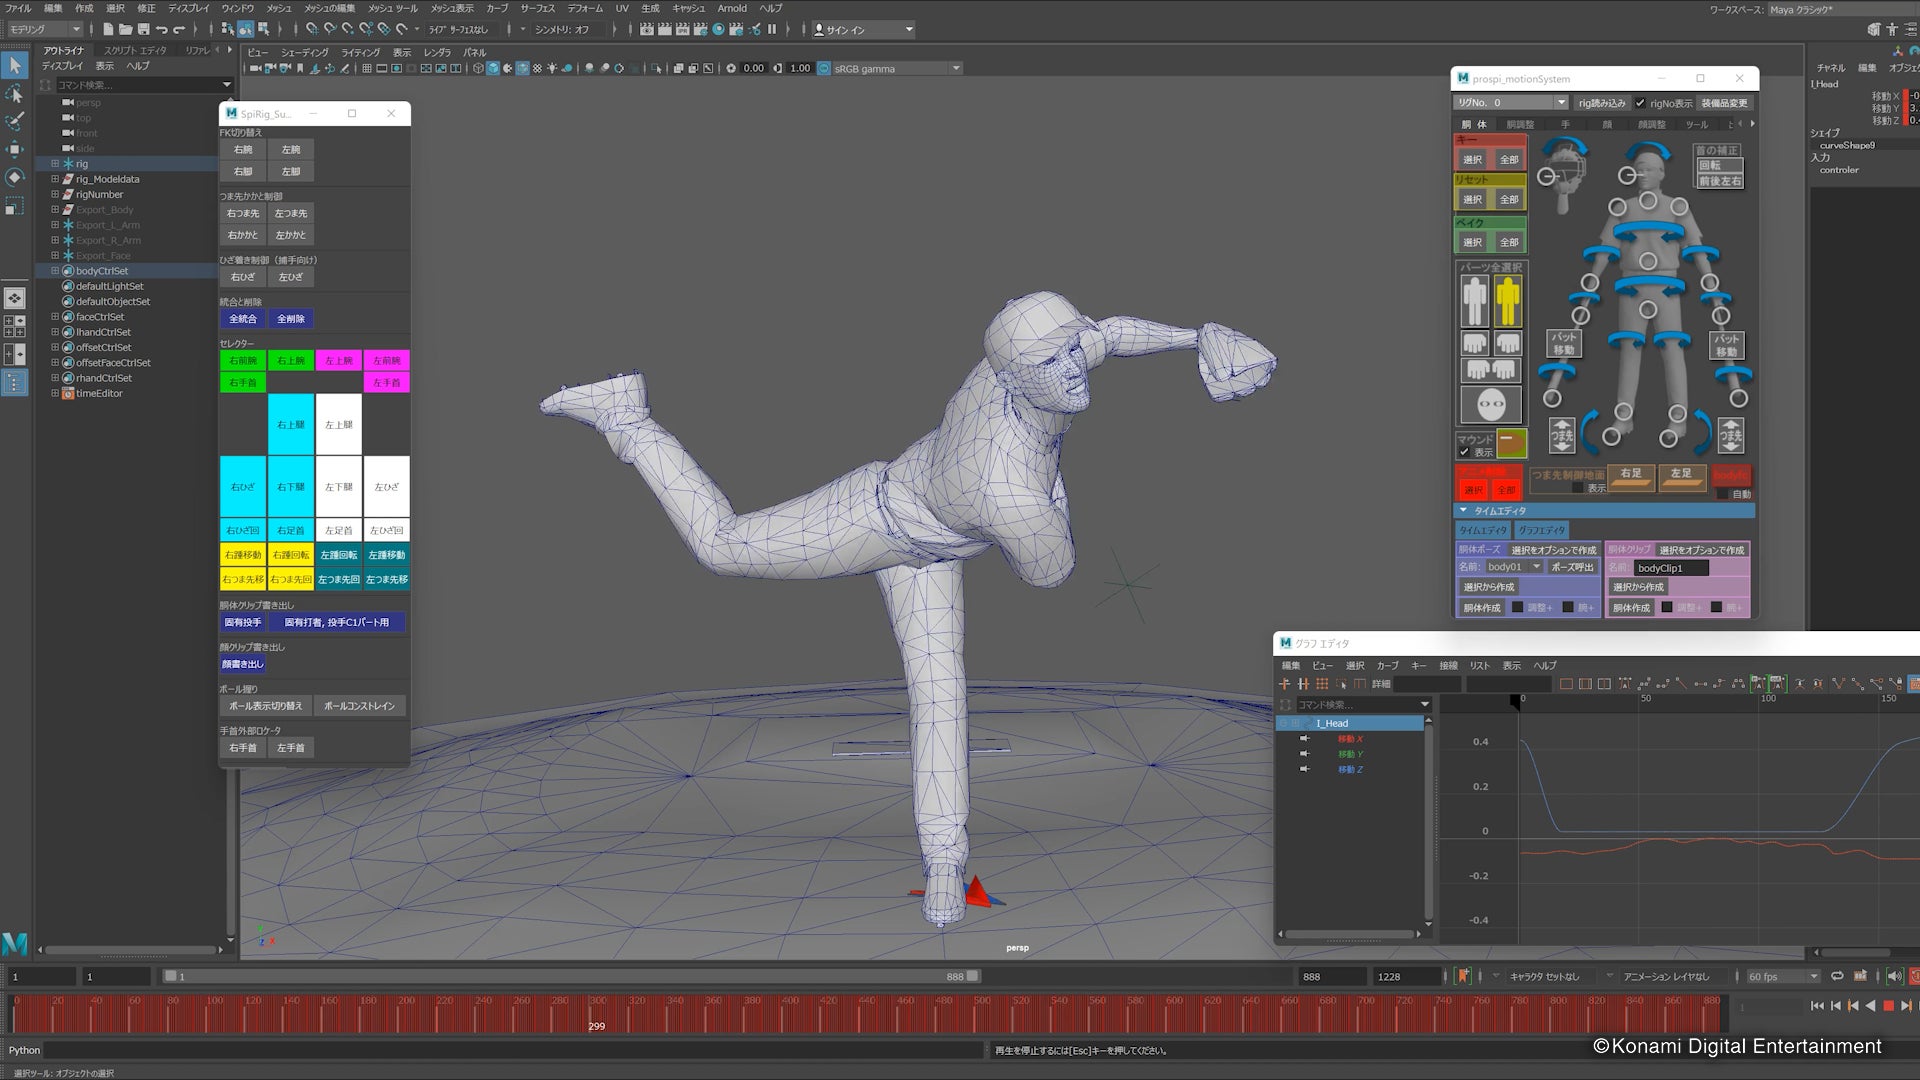Toggle the マウンド 表示 checkbox

tap(1464, 452)
